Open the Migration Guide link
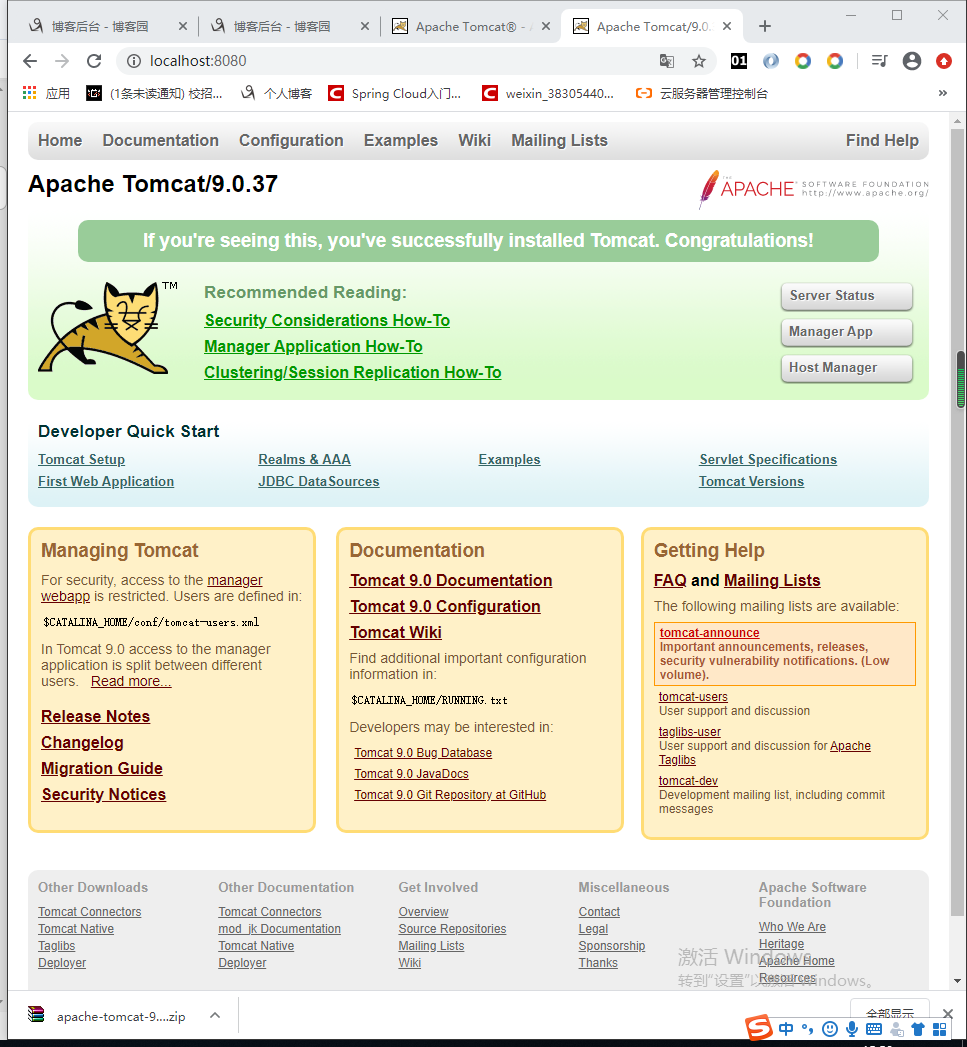The width and height of the screenshot is (967, 1047). coord(102,769)
